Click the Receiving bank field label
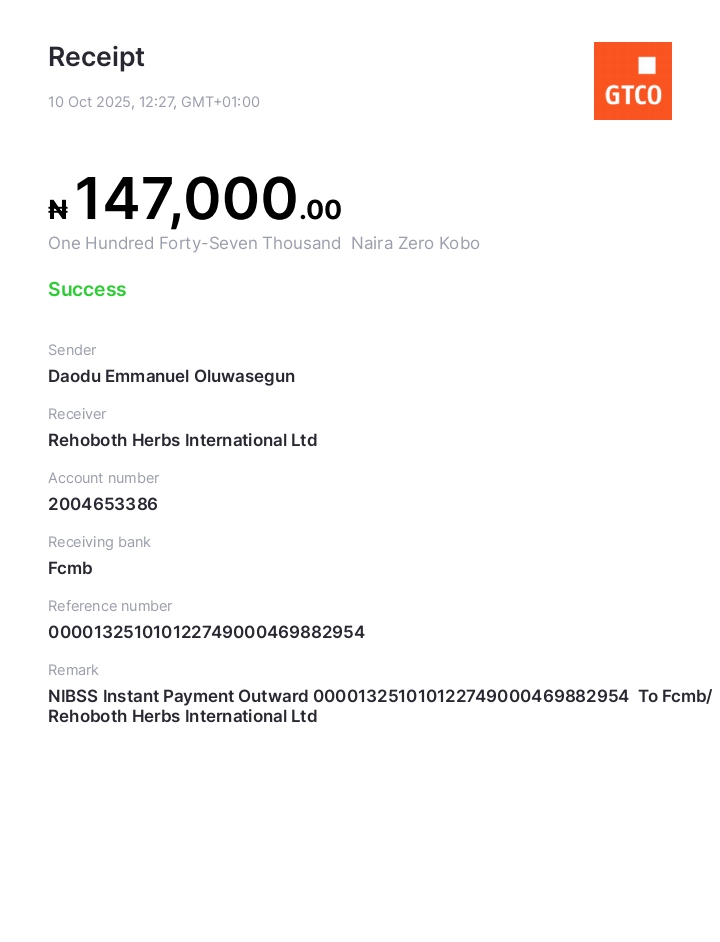This screenshot has height=942, width=720. 99,542
